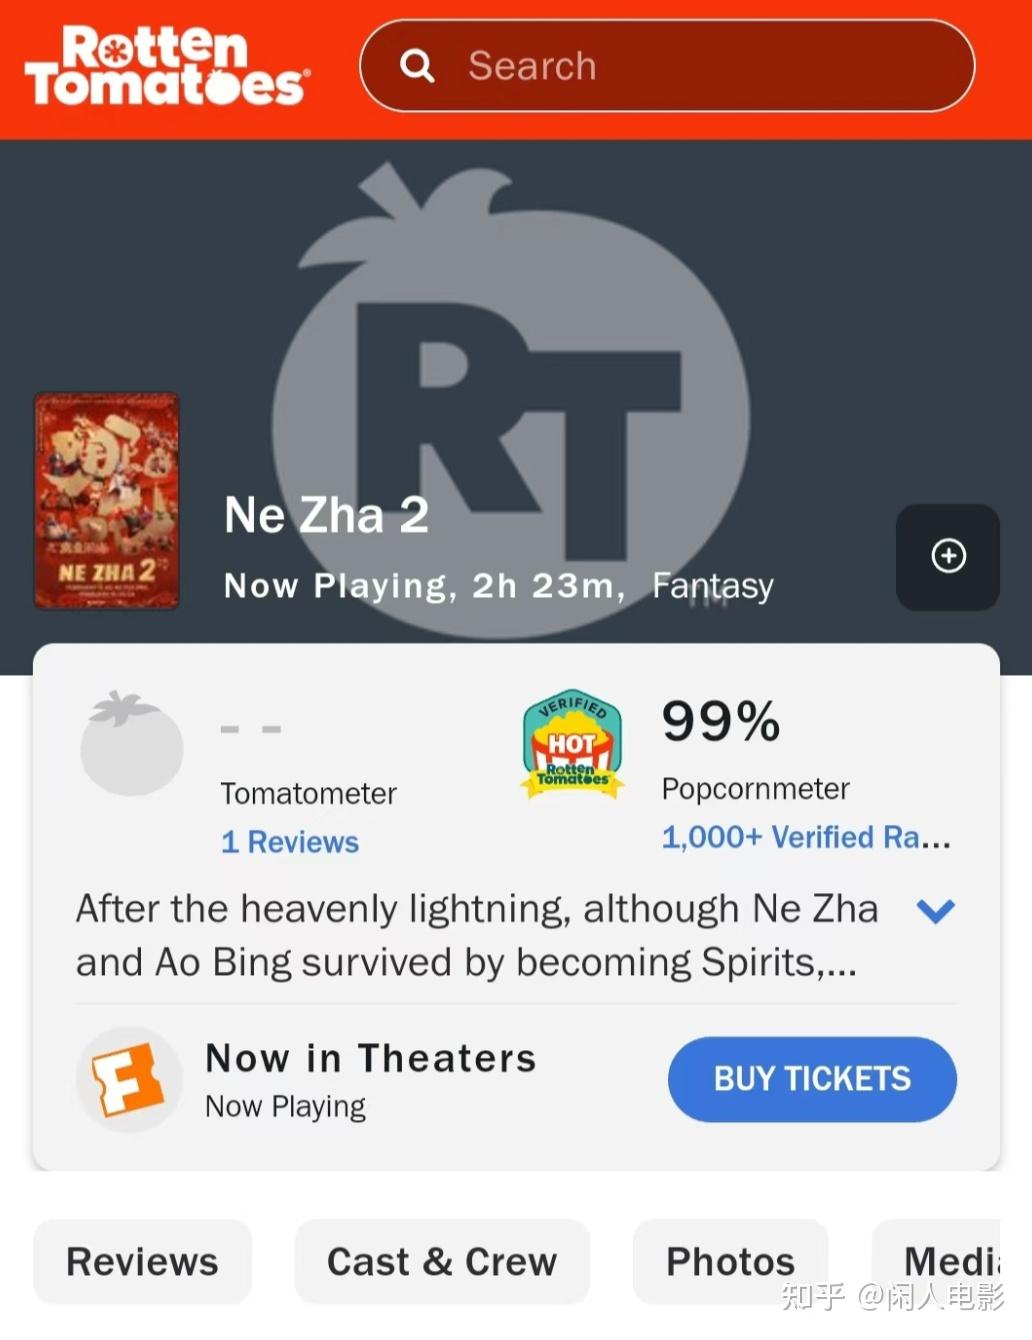Open the 1,000+ Verified Ratings link
The image size is (1032, 1340).
tap(806, 837)
